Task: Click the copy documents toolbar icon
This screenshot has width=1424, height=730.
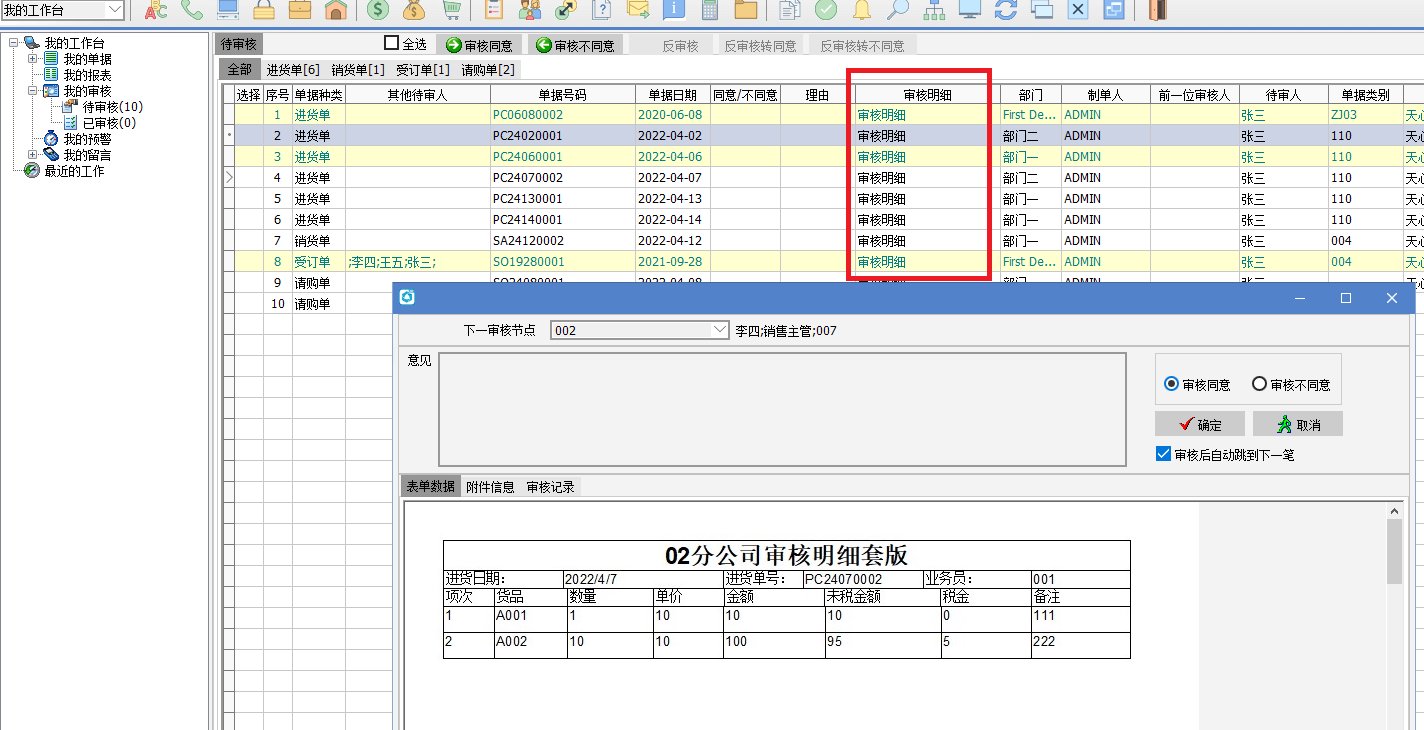Action: click(790, 11)
